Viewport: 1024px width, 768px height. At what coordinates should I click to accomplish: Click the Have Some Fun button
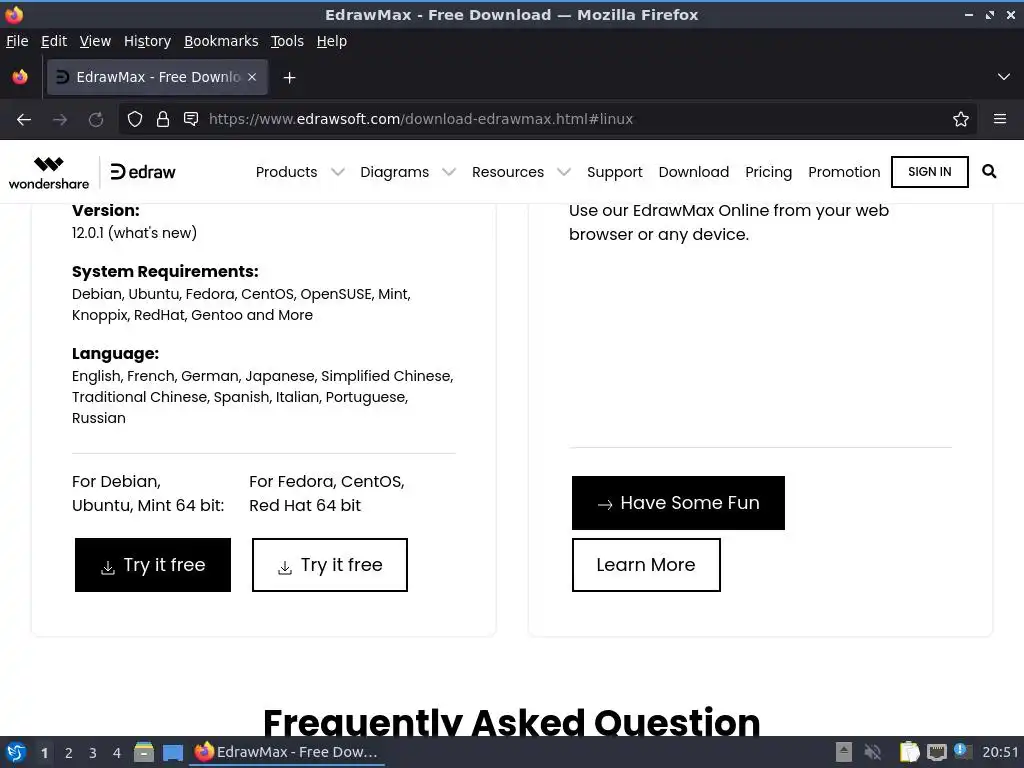(678, 503)
